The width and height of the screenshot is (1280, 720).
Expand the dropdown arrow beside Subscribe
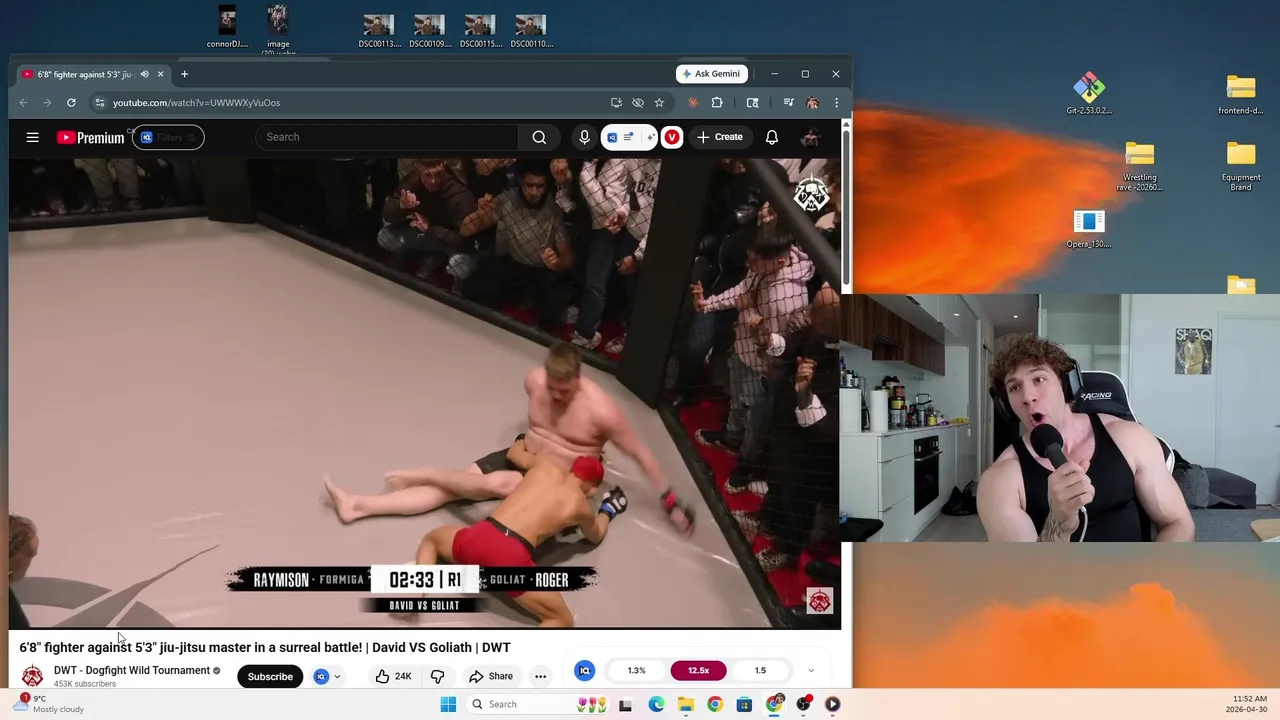[x=337, y=677]
